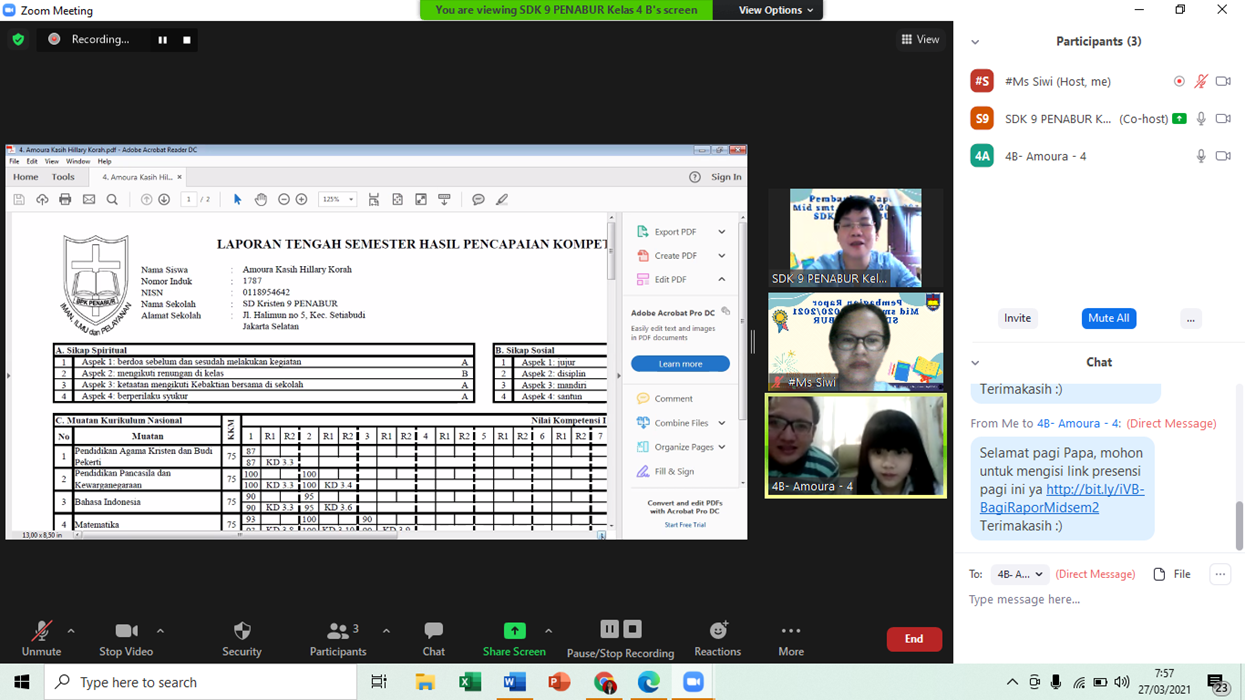
Task: Toggle 4B- Amoura's microphone icon
Action: coord(1201,156)
